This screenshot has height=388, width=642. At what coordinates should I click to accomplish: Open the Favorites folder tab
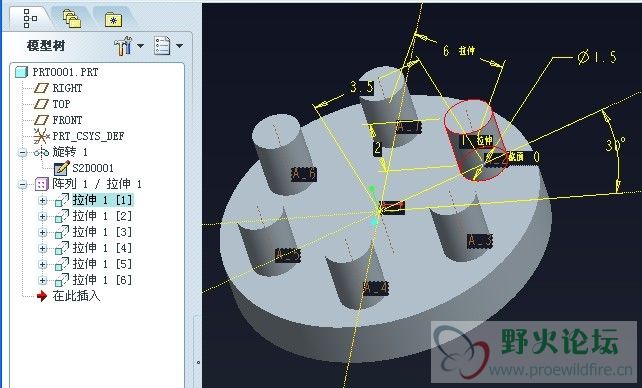(x=113, y=20)
